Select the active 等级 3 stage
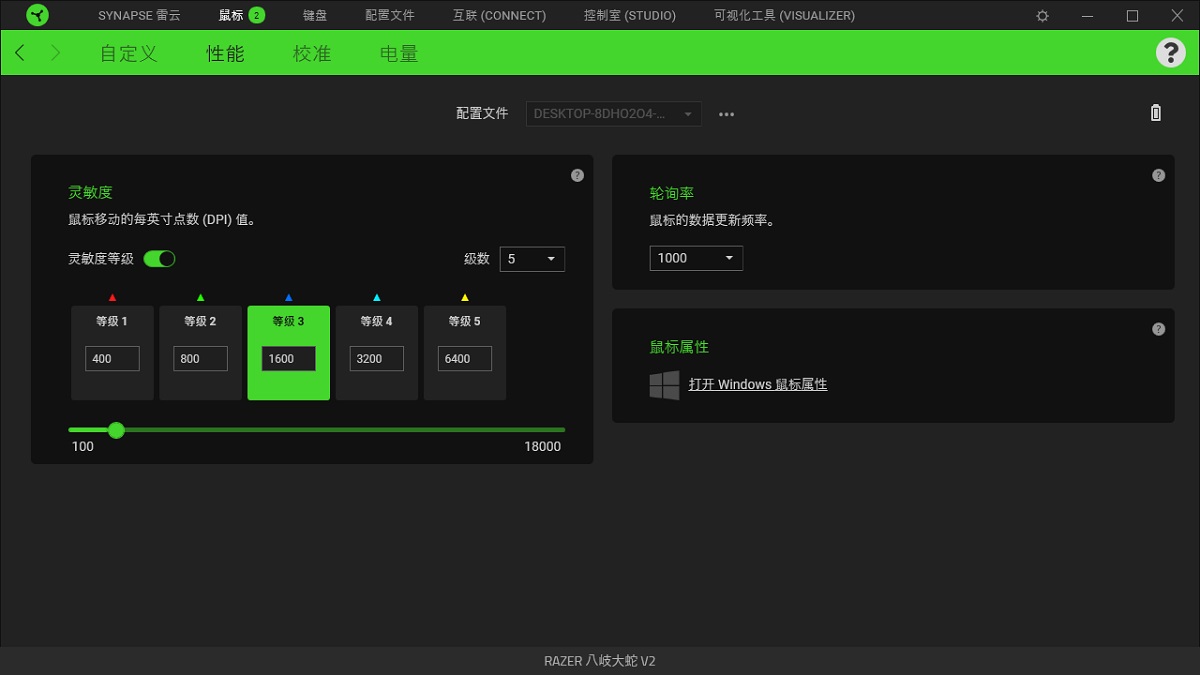This screenshot has height=675, width=1200. (x=288, y=353)
